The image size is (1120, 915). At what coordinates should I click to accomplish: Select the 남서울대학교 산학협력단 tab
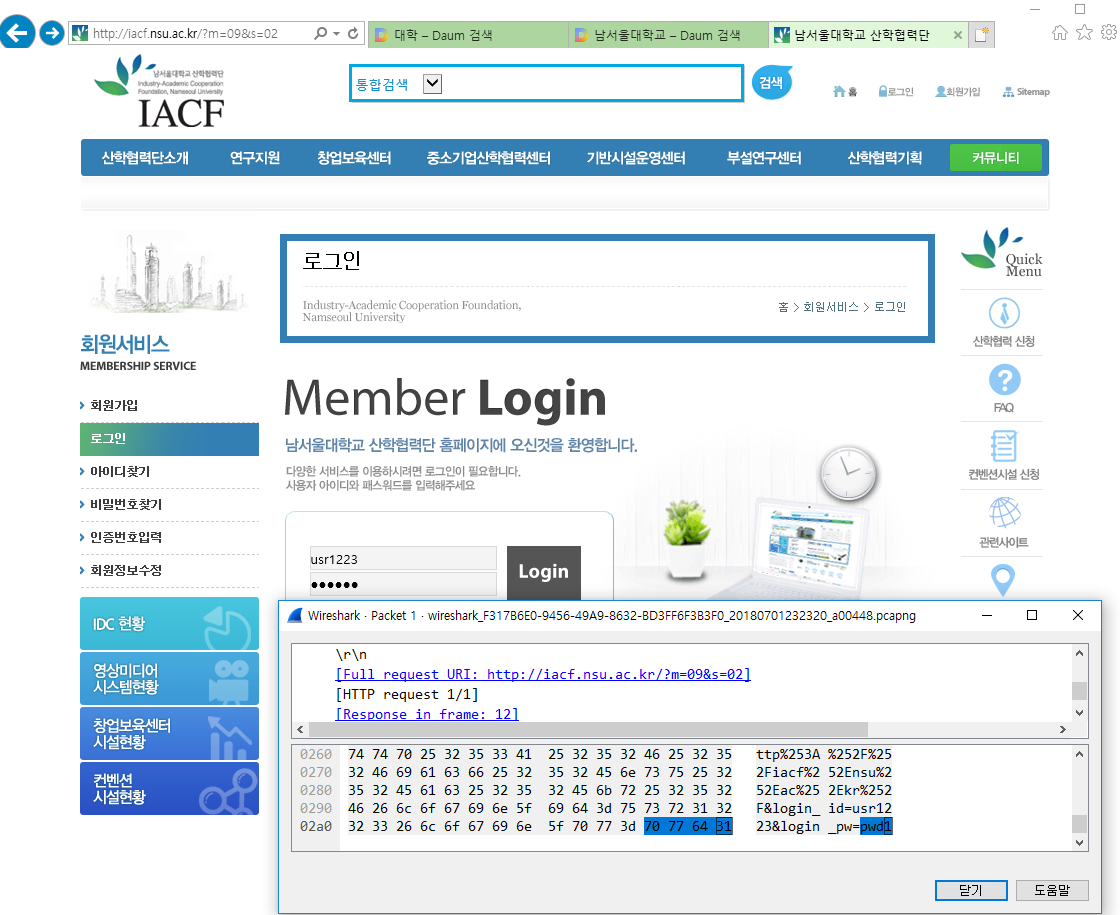[861, 34]
